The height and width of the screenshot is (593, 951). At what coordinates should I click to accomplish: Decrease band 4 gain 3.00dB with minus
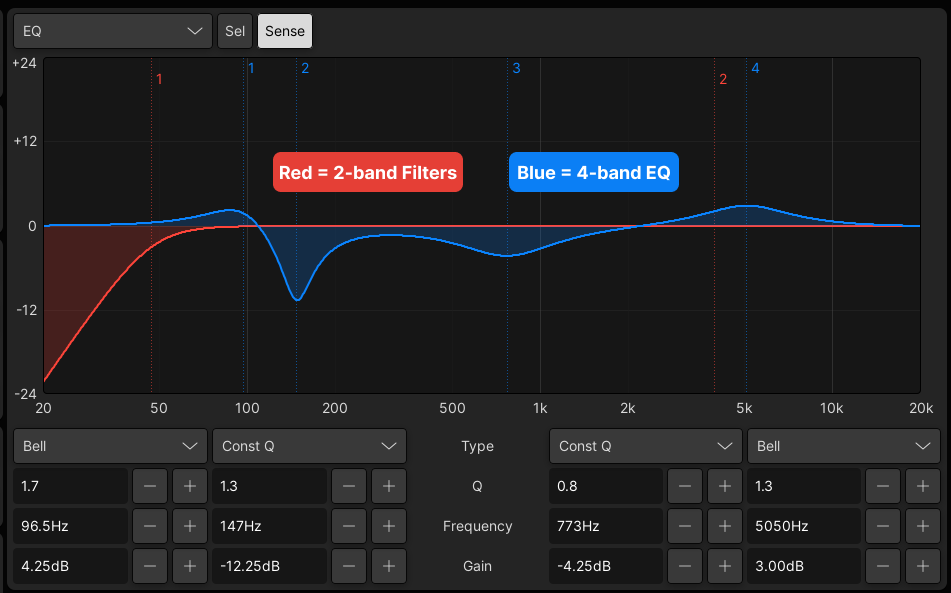pyautogui.click(x=882, y=566)
